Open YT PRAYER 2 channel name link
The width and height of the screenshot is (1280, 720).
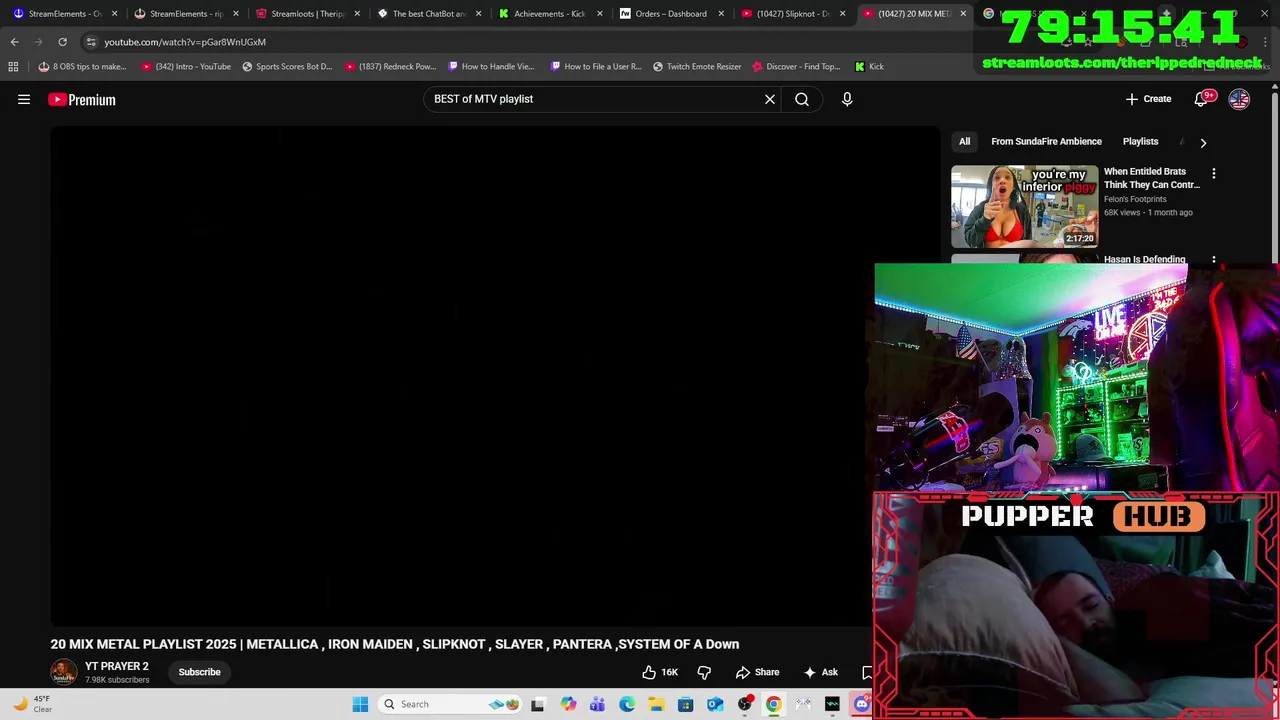[x=116, y=666]
